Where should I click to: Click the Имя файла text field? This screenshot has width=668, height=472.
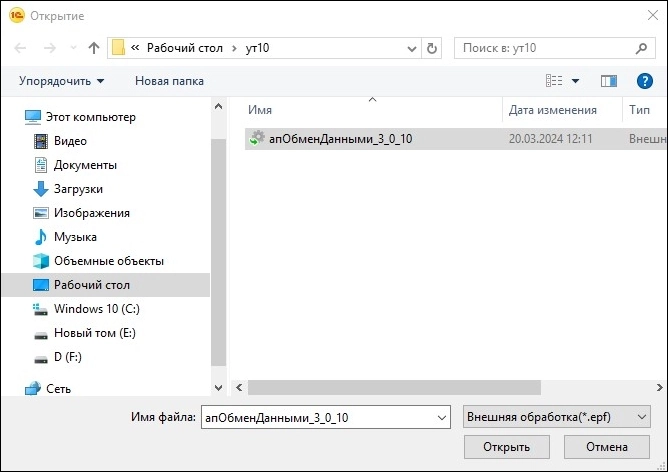(x=318, y=417)
